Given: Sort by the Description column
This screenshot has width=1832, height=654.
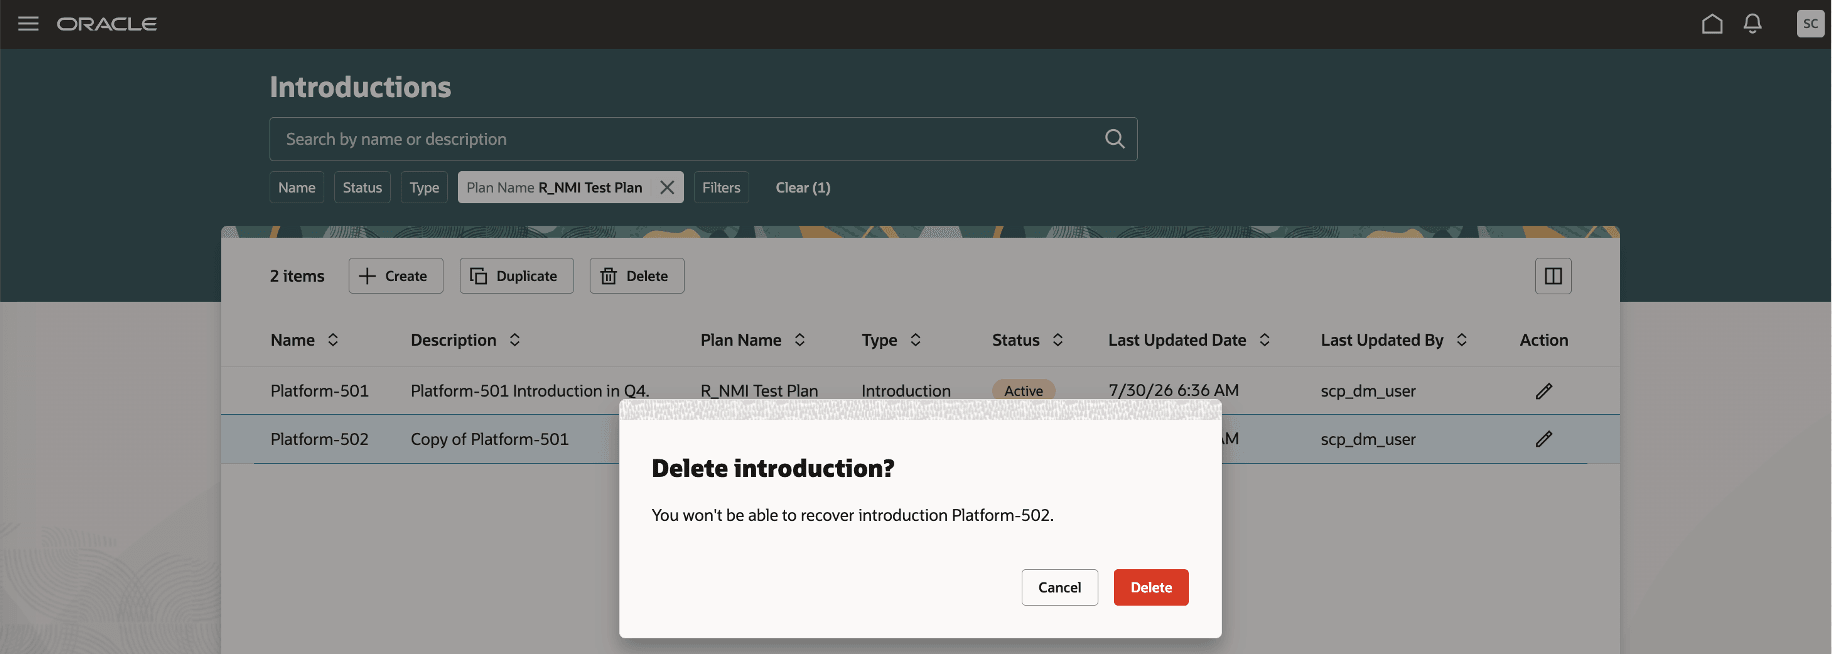Looking at the screenshot, I should coord(515,340).
